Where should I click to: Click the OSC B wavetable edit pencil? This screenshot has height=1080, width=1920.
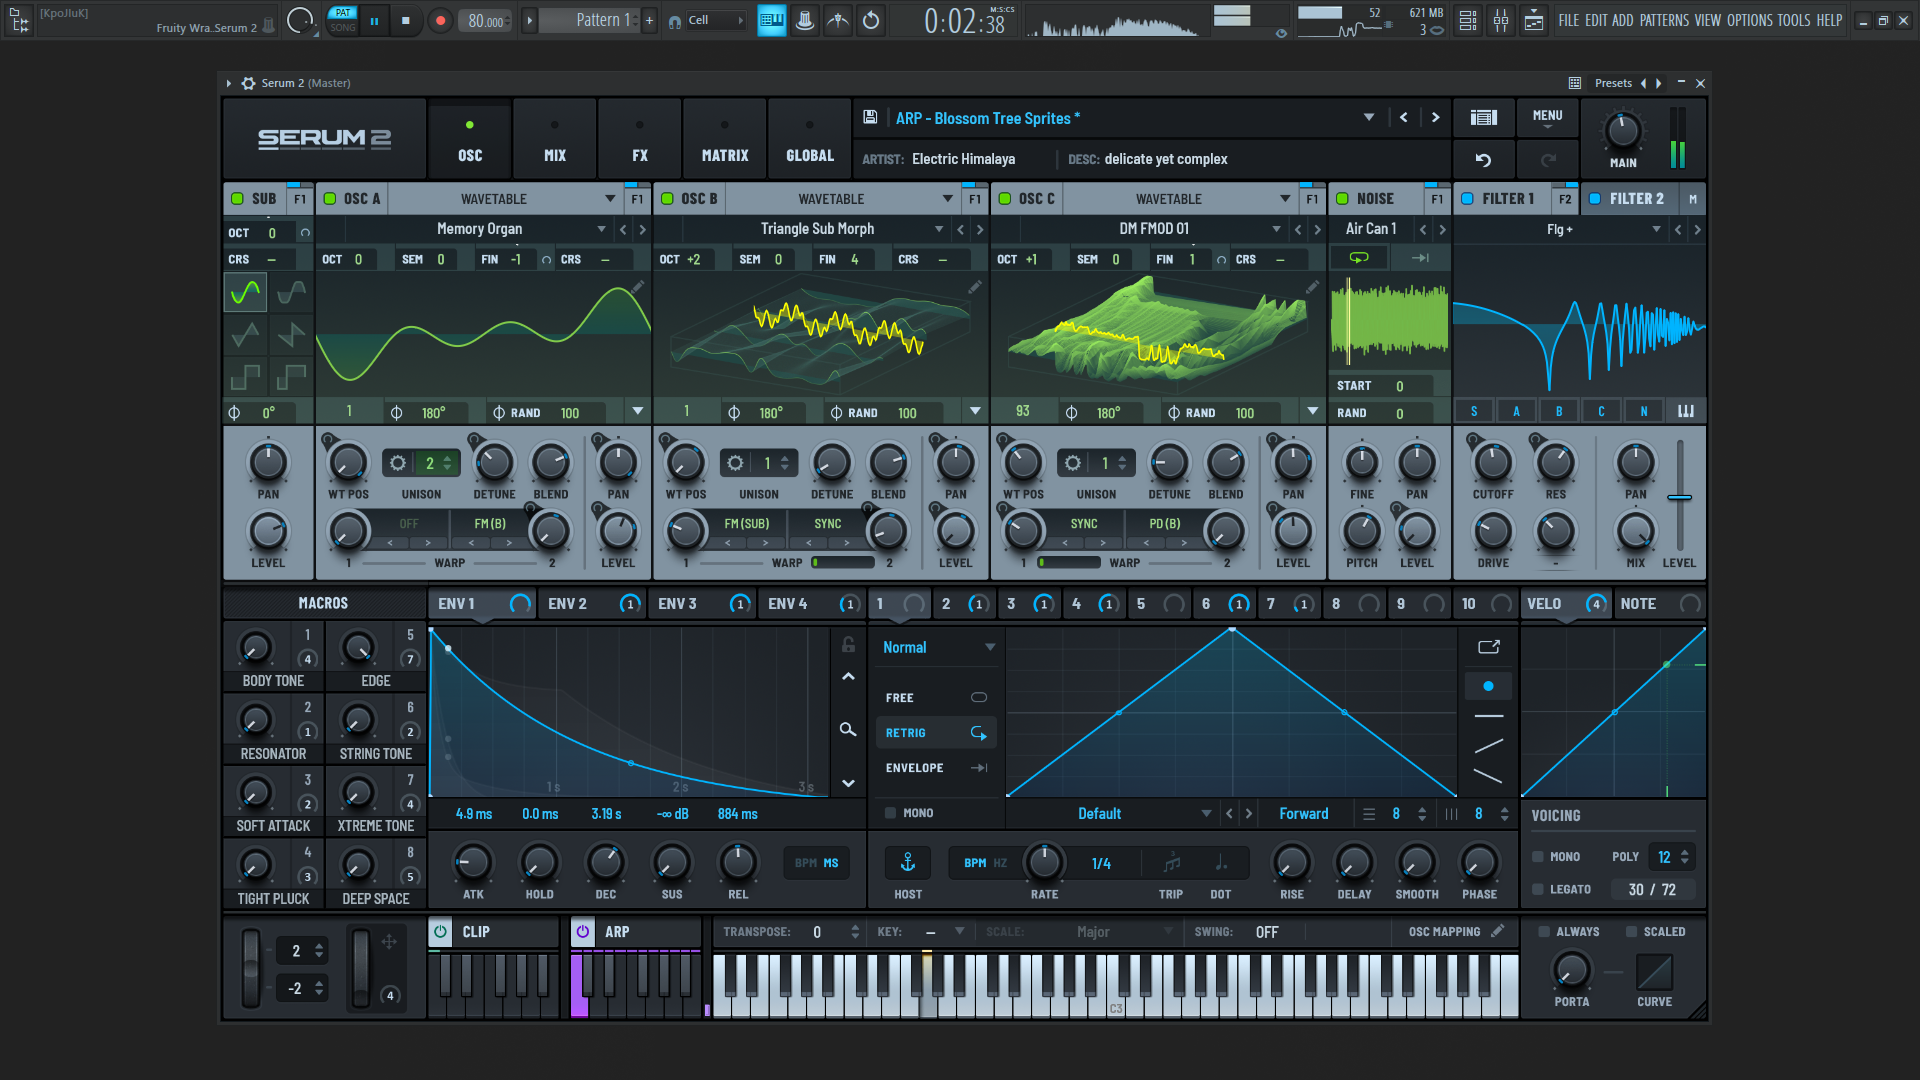pos(974,287)
